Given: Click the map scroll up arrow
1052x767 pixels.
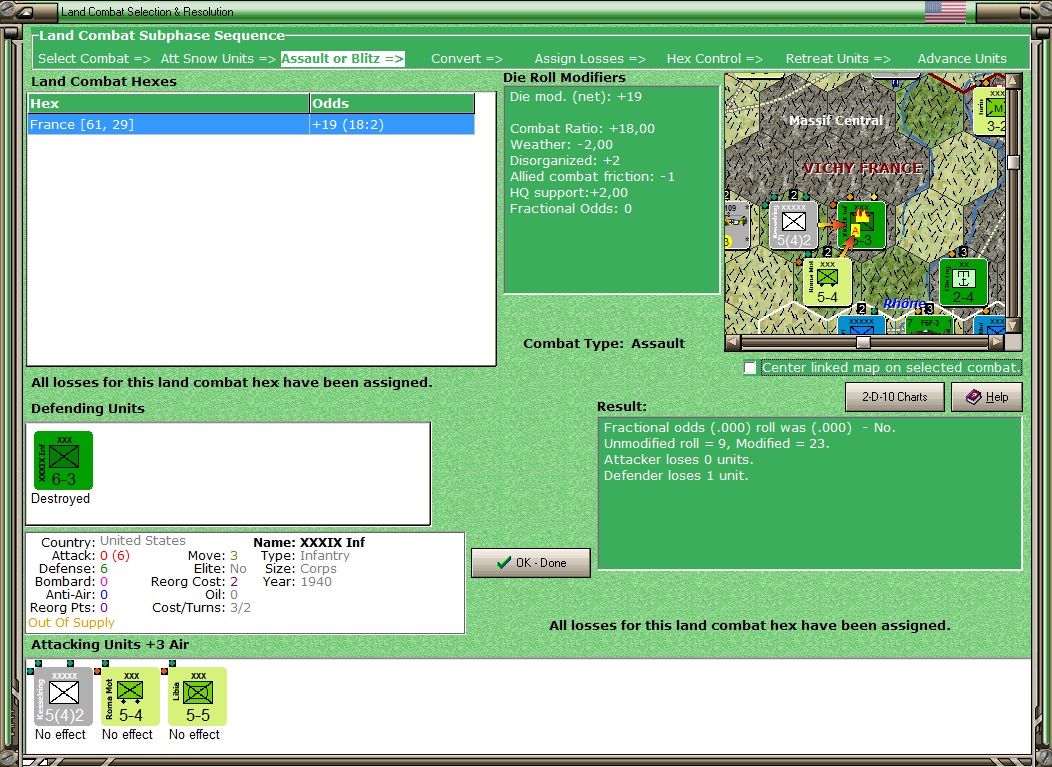Looking at the screenshot, I should point(1013,81).
